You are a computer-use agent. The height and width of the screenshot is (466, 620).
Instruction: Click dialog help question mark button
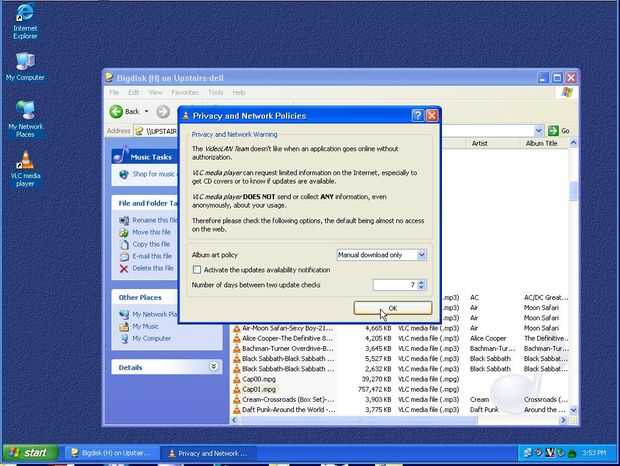point(417,115)
